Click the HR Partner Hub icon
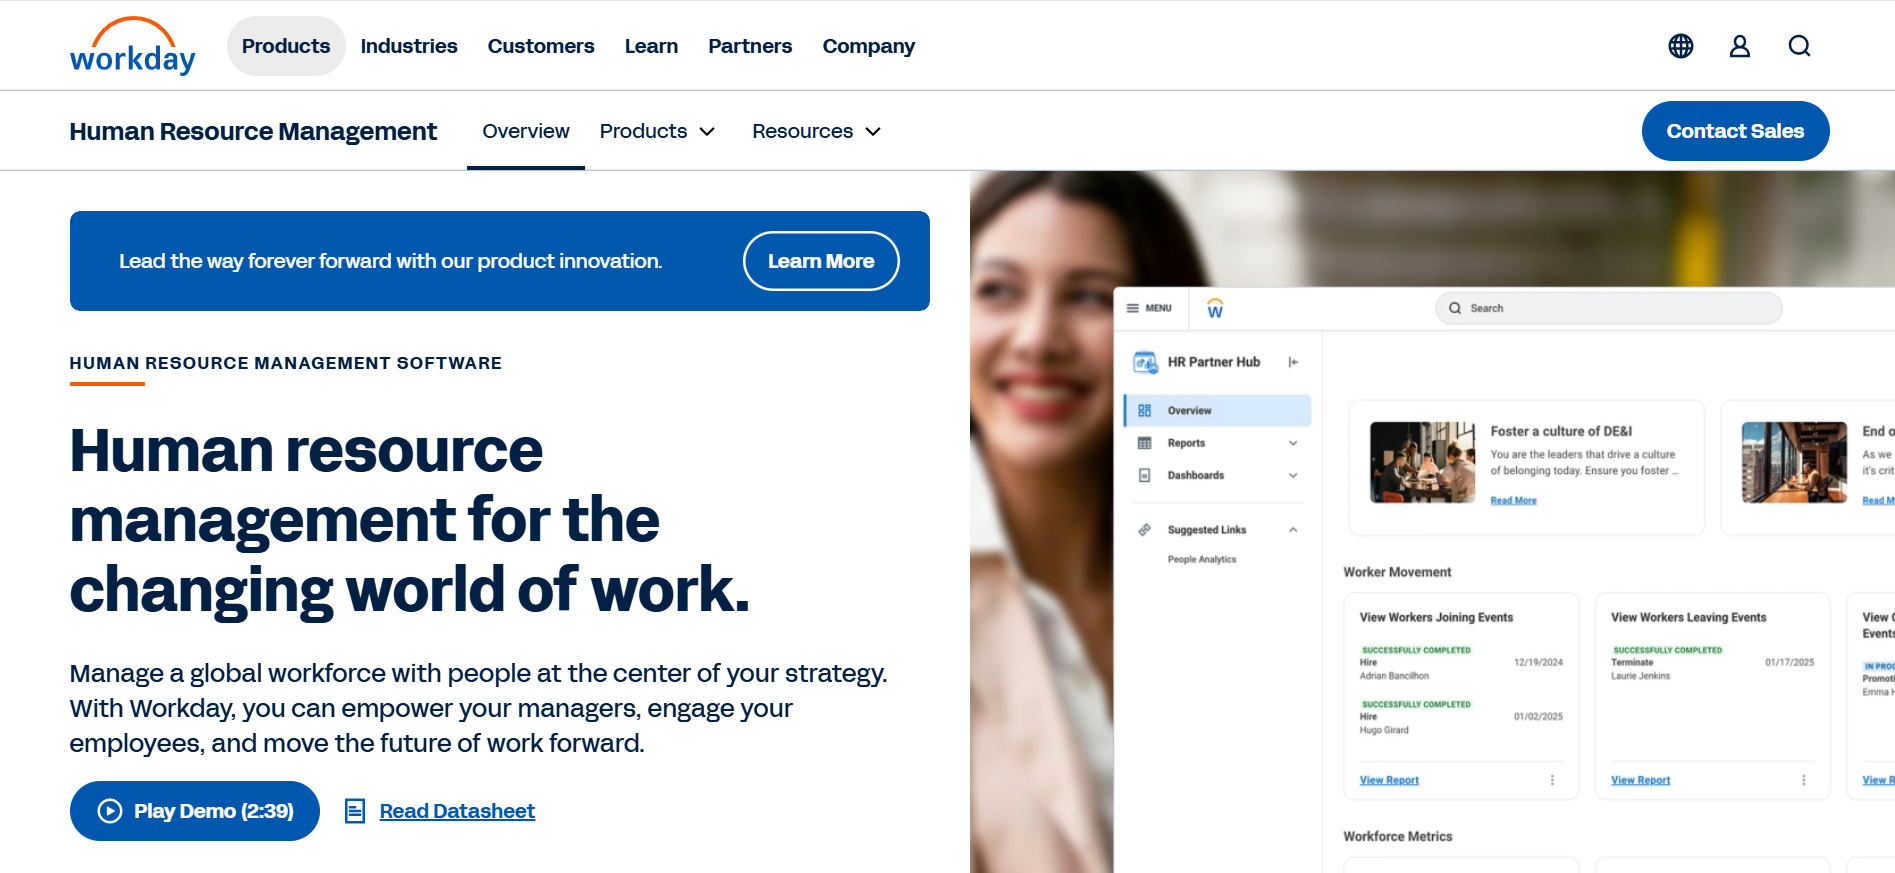This screenshot has height=873, width=1895. tap(1145, 362)
